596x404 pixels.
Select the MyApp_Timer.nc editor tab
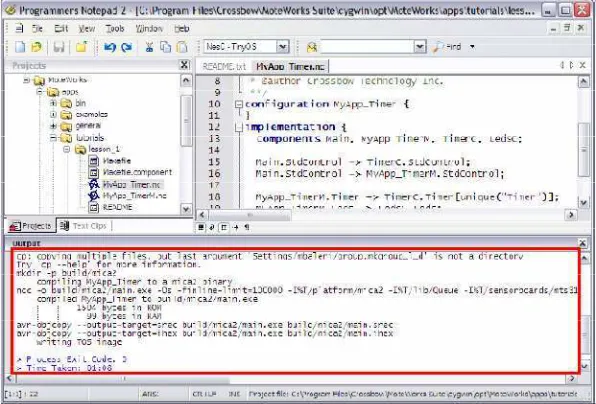(x=290, y=67)
